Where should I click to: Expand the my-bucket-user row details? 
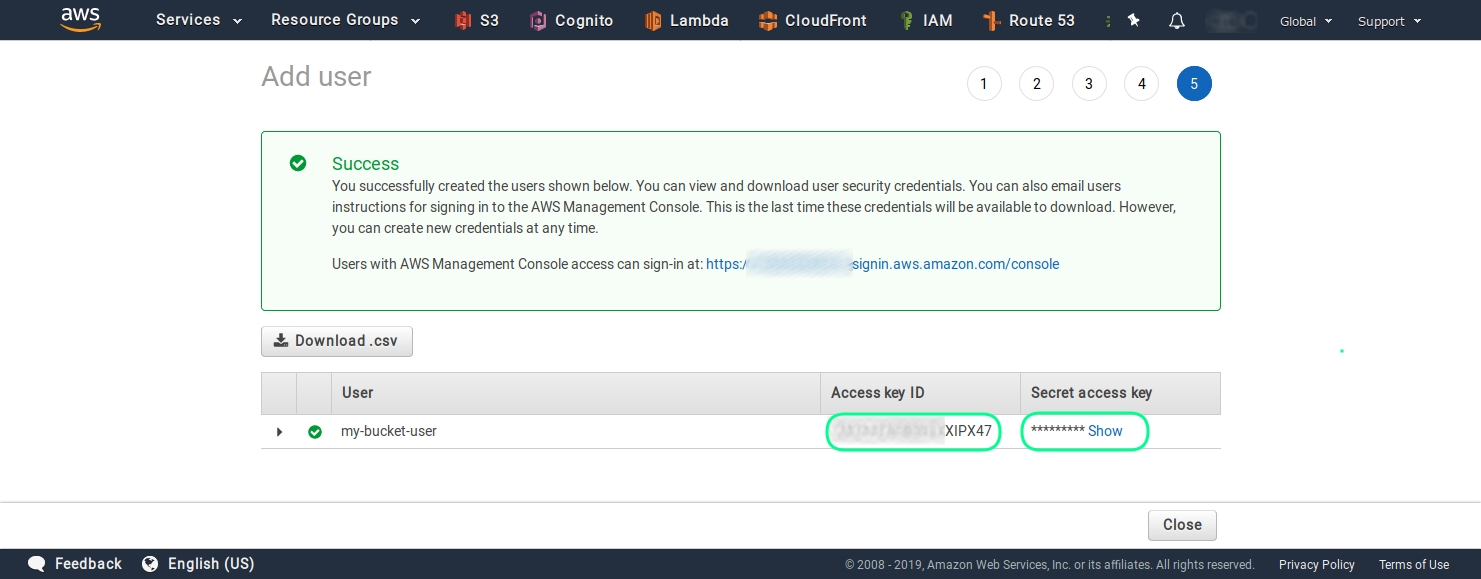point(279,432)
